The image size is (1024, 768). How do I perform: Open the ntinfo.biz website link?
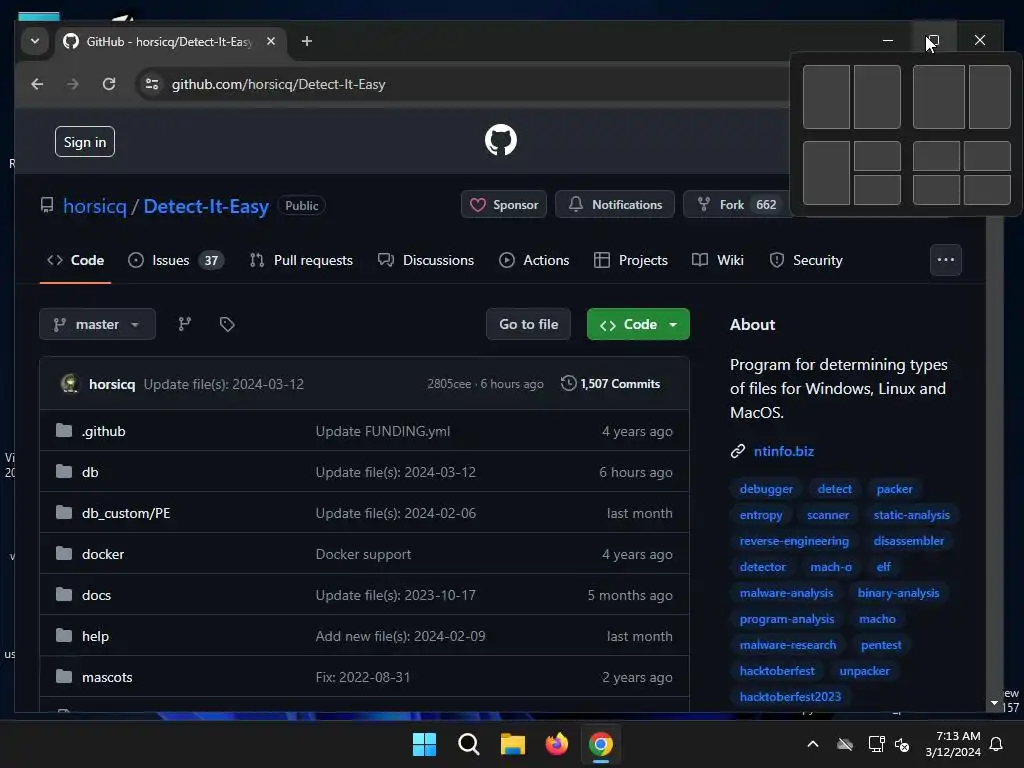pos(784,451)
